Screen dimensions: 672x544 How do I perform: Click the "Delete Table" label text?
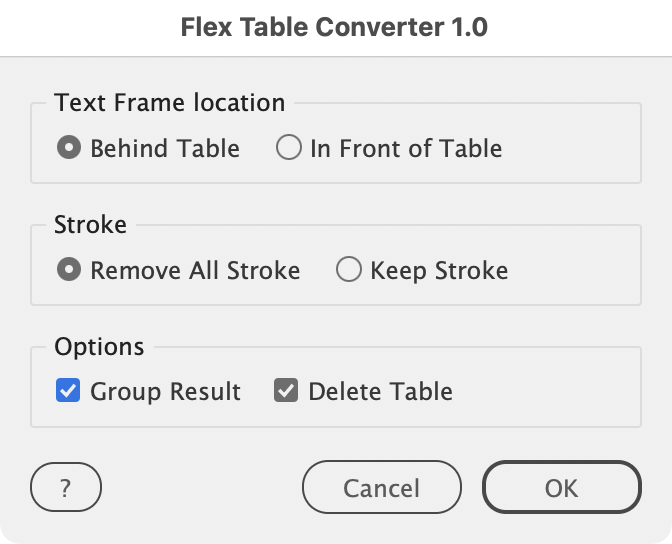[x=380, y=391]
